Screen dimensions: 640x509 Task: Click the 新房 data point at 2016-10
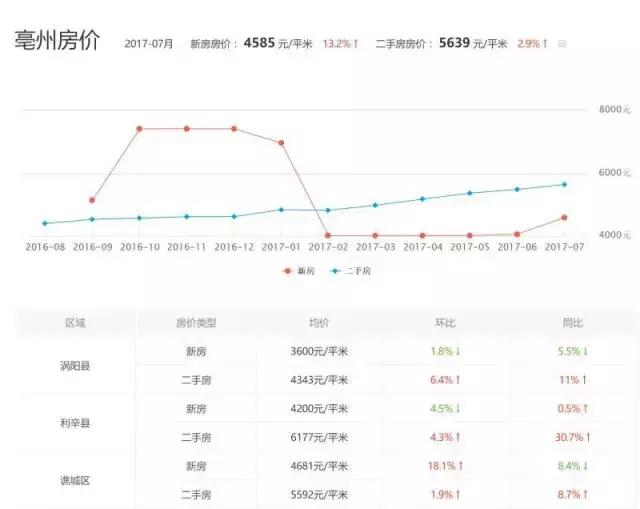(139, 128)
